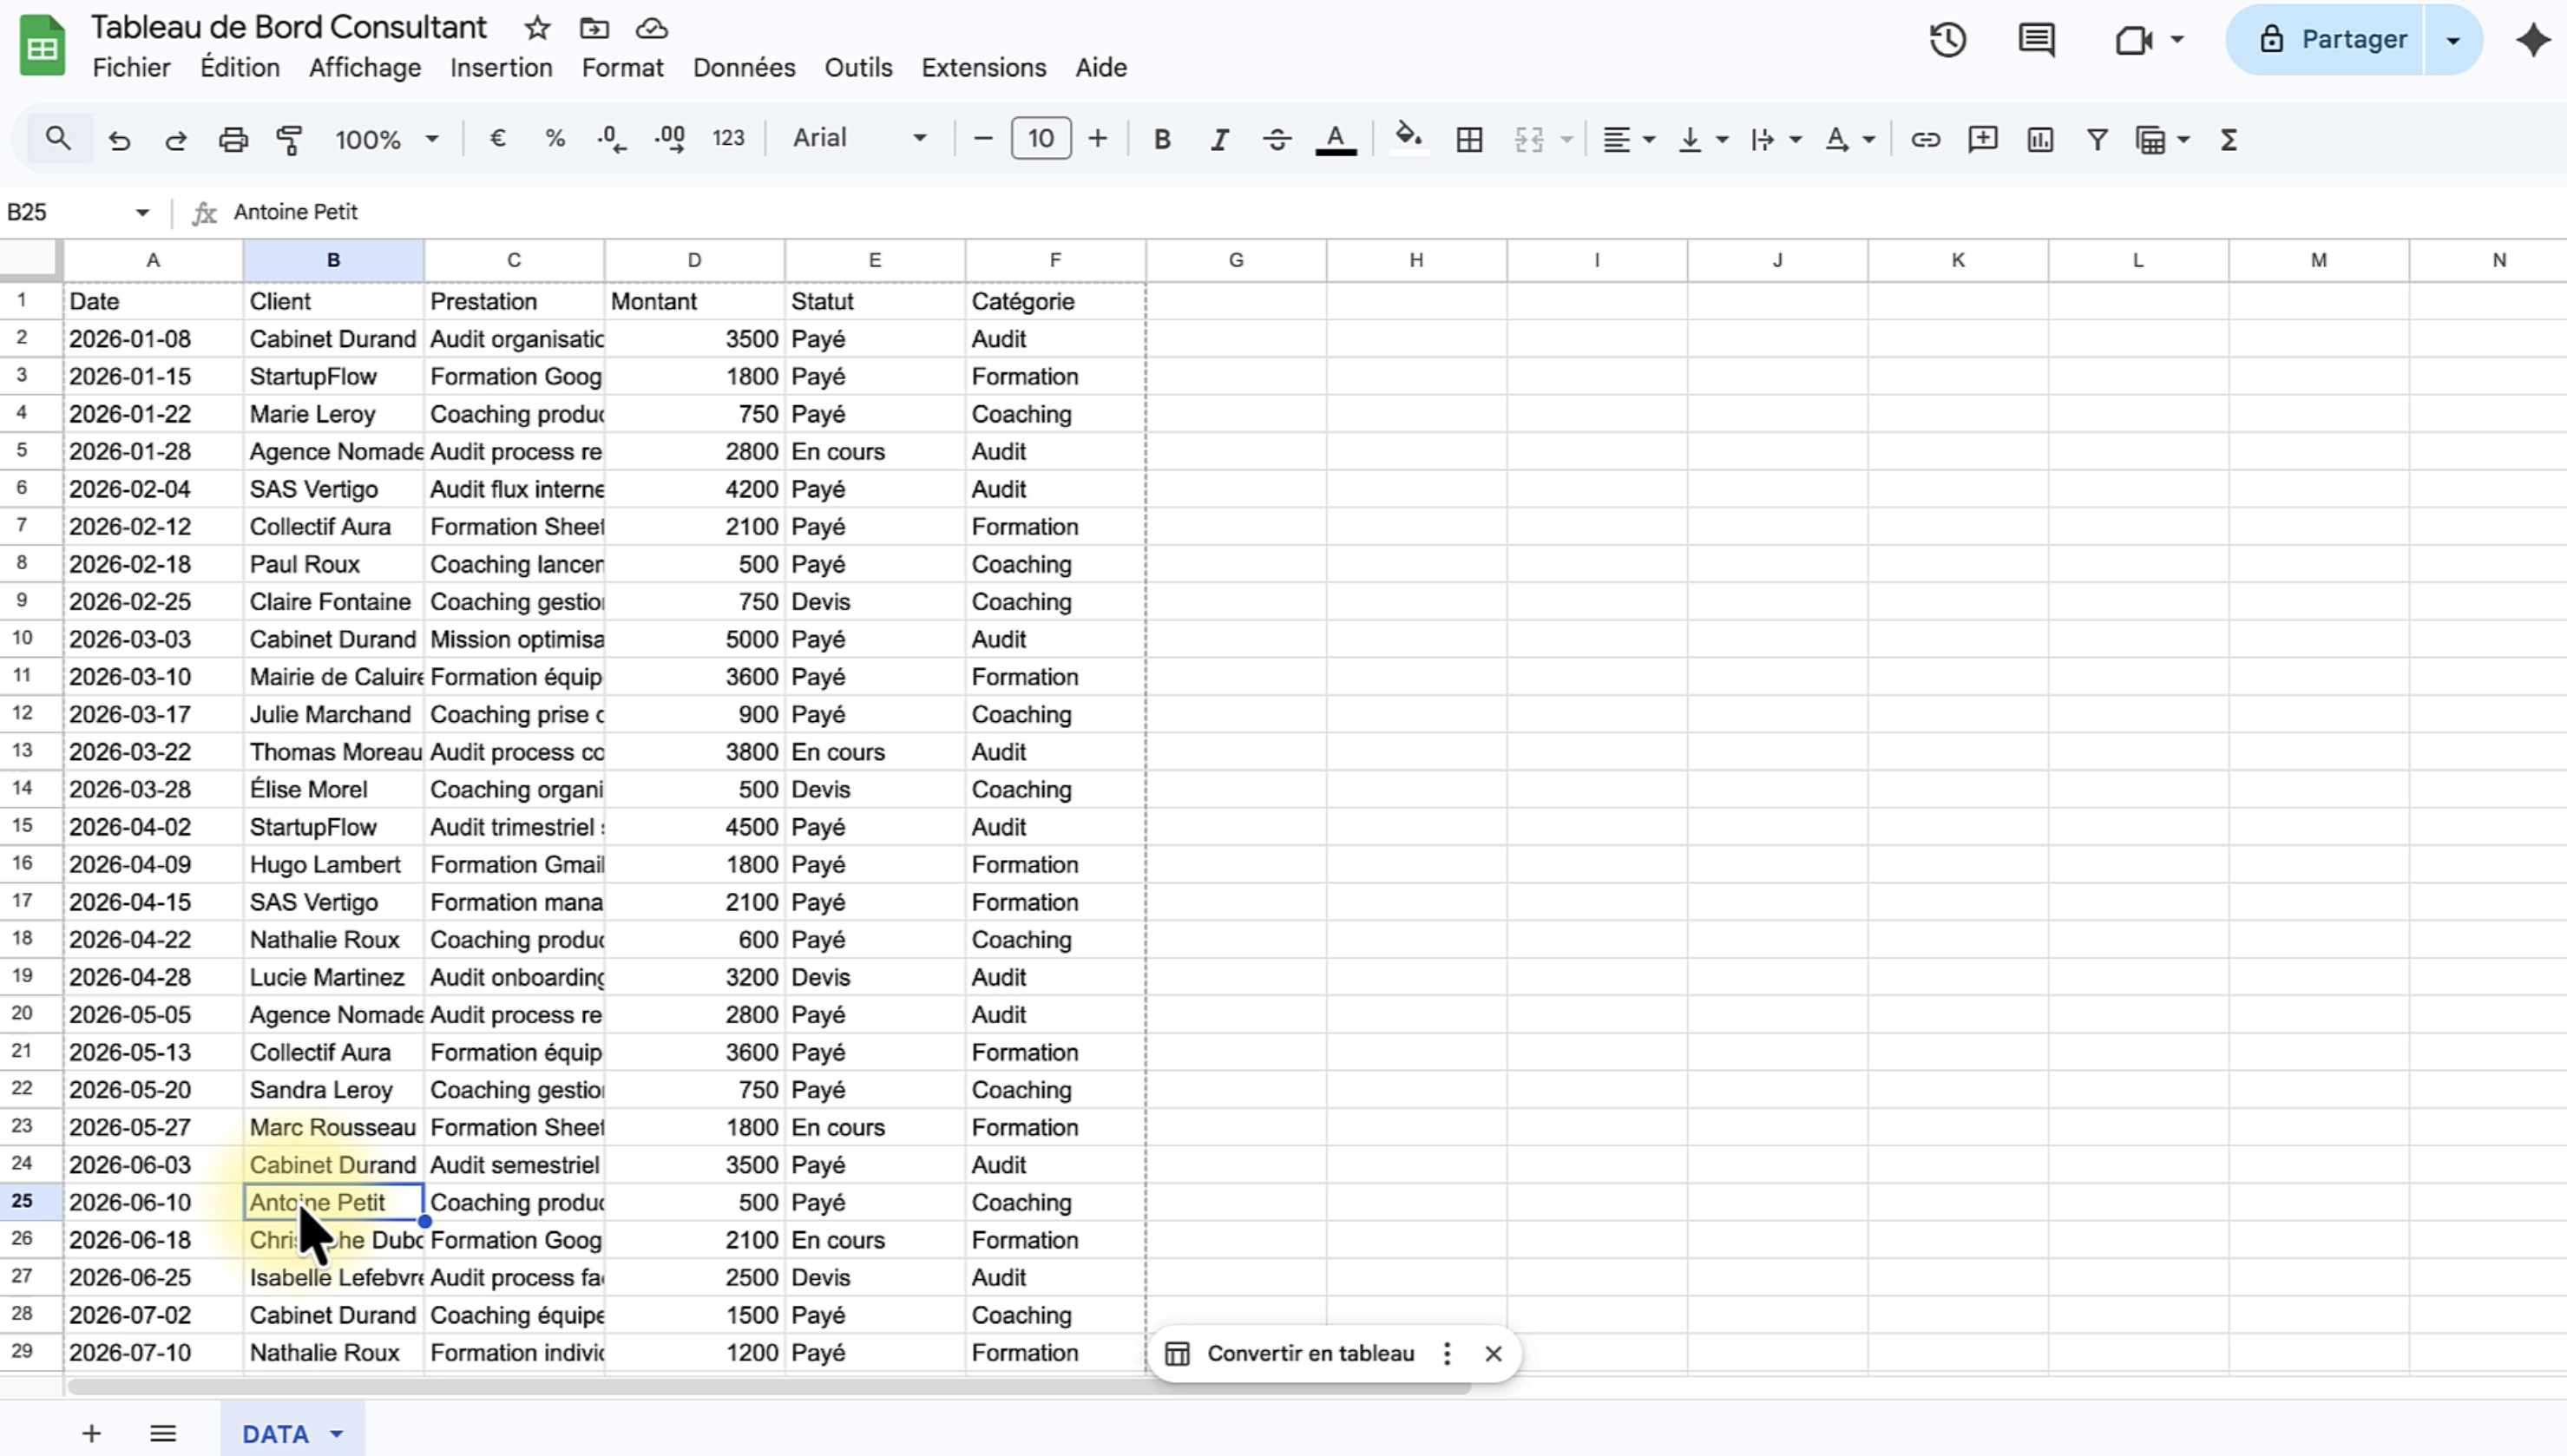Click the B25 name box field
The image size is (2567, 1456).
pos(65,212)
